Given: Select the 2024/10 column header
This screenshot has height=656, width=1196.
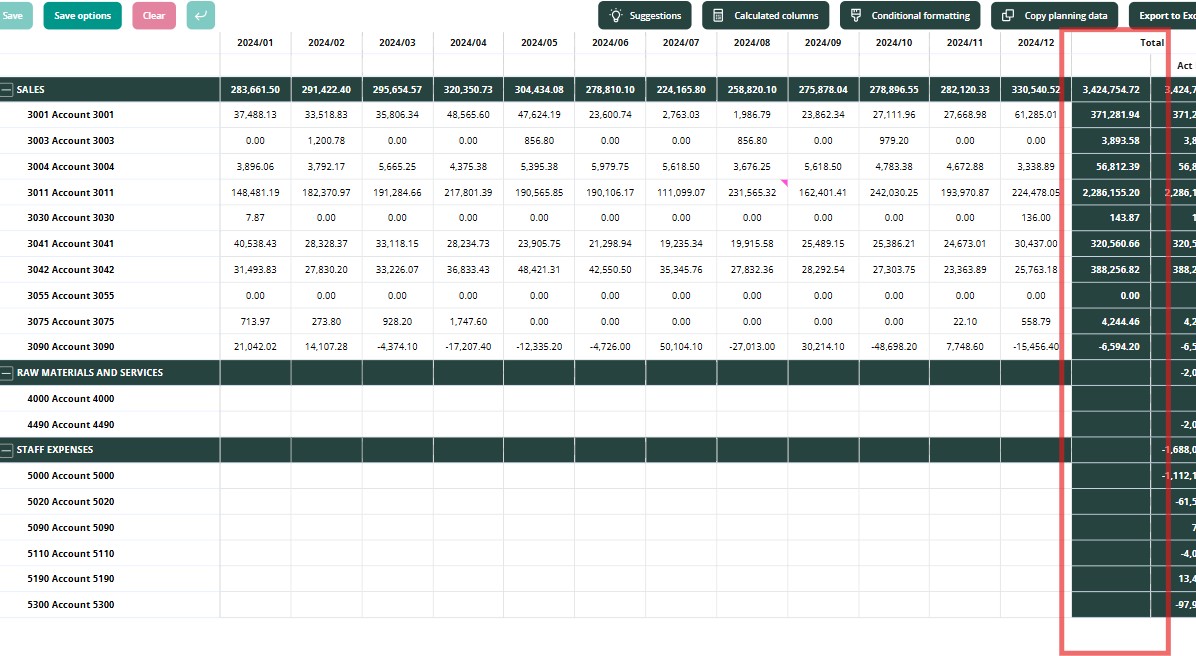Looking at the screenshot, I should pos(893,43).
